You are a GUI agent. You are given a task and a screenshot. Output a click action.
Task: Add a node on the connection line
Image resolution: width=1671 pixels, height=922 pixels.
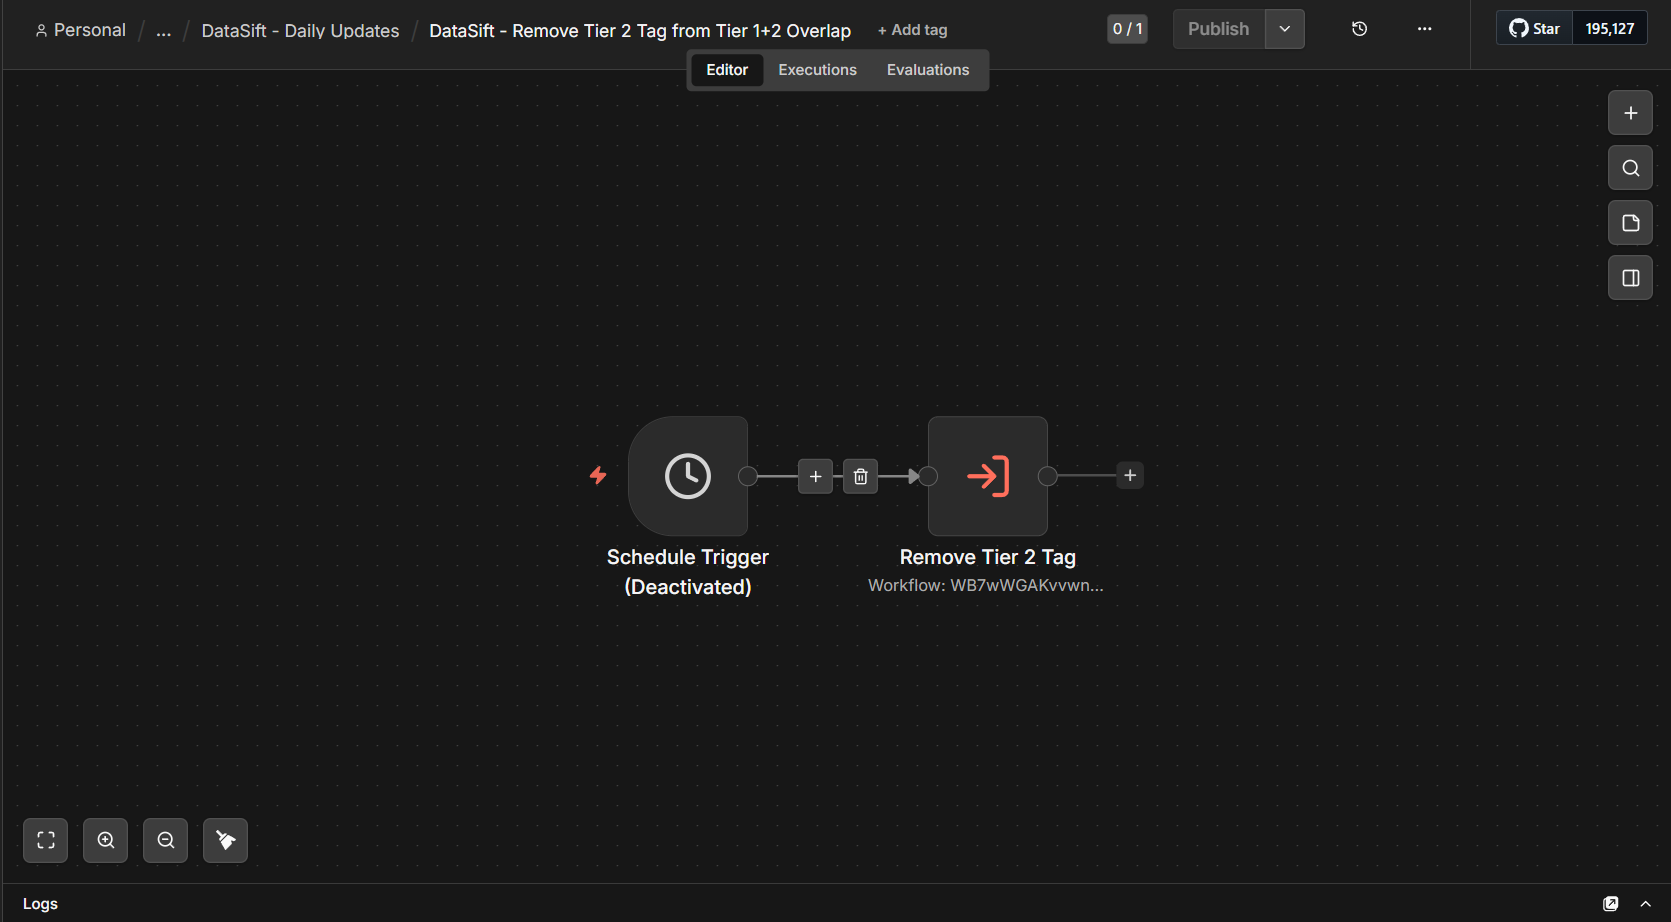tap(815, 476)
